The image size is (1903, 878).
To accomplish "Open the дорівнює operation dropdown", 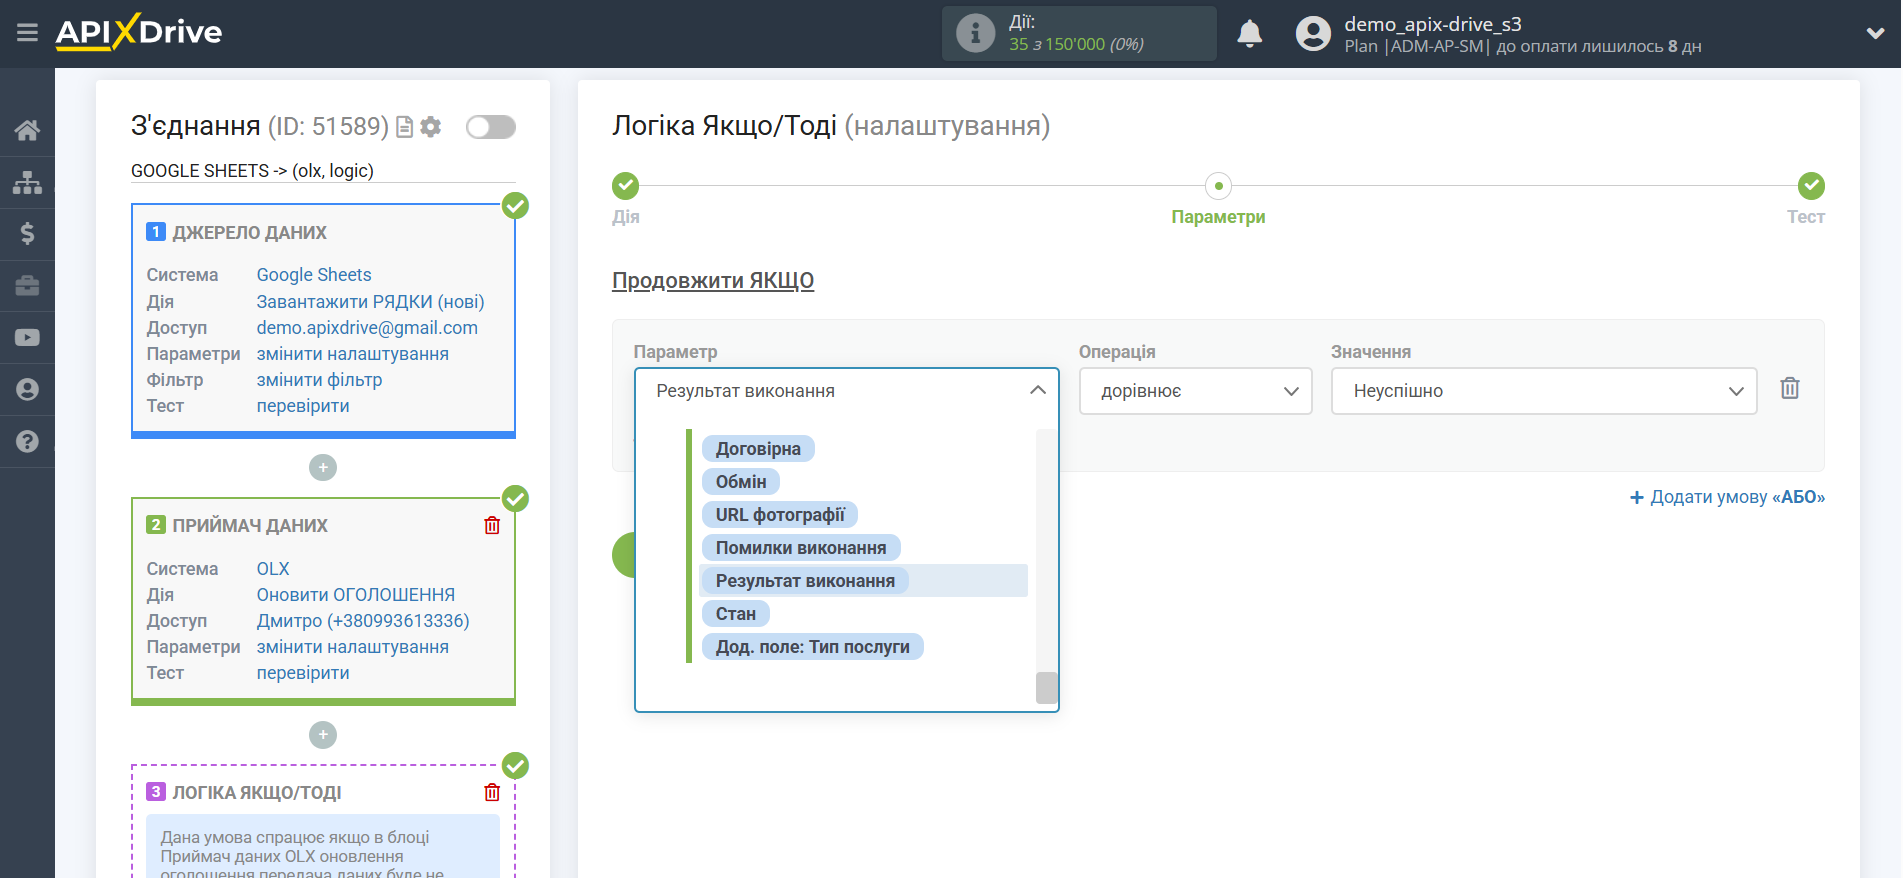I will pyautogui.click(x=1195, y=391).
